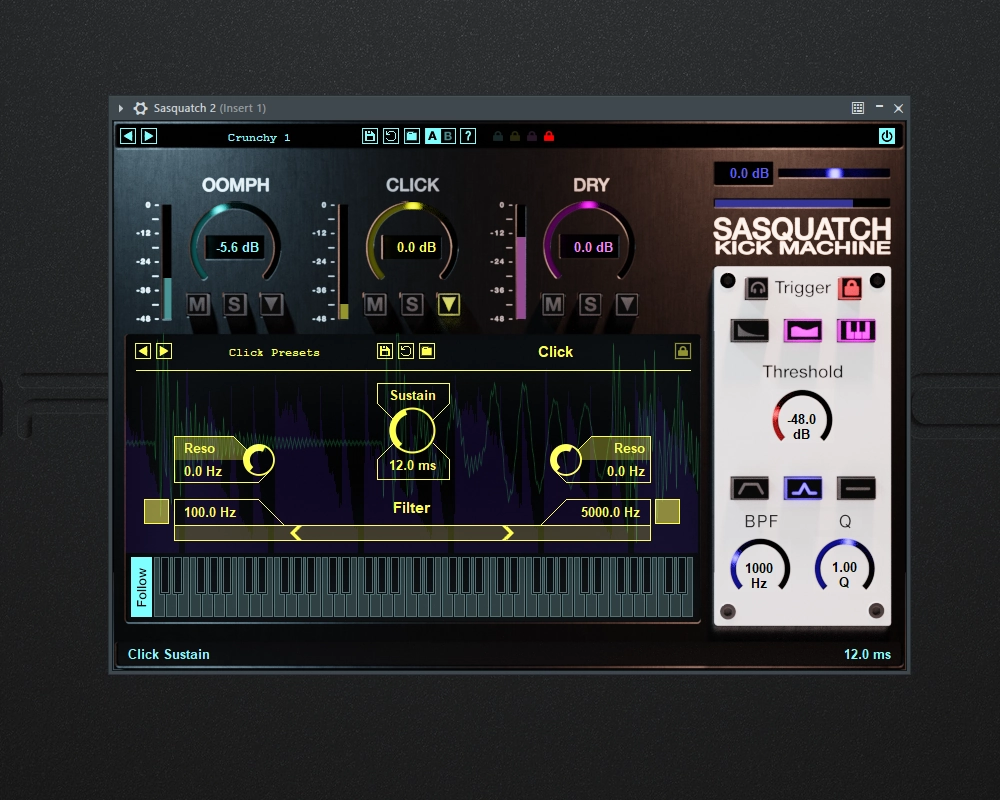The width and height of the screenshot is (1000, 800).
Task: Select the MIDI keyboard trigger mode icon
Action: coord(856,330)
